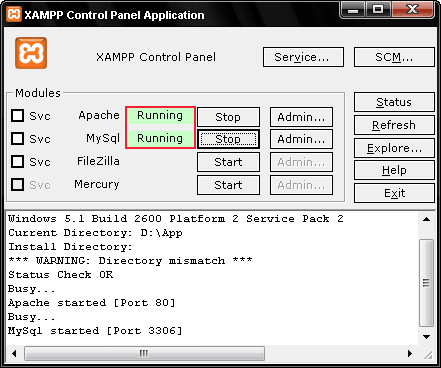Click the log vertical scrollbar up arrow
This screenshot has width=441, height=368.
pyautogui.click(x=426, y=219)
